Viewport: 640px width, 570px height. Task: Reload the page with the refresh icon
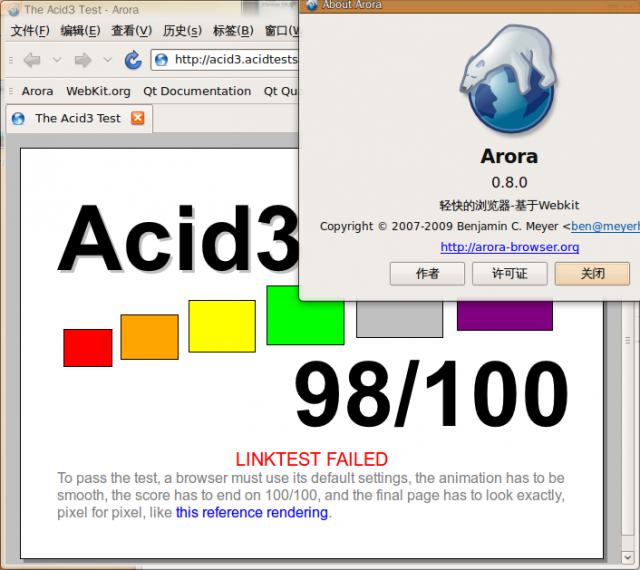pyautogui.click(x=133, y=60)
